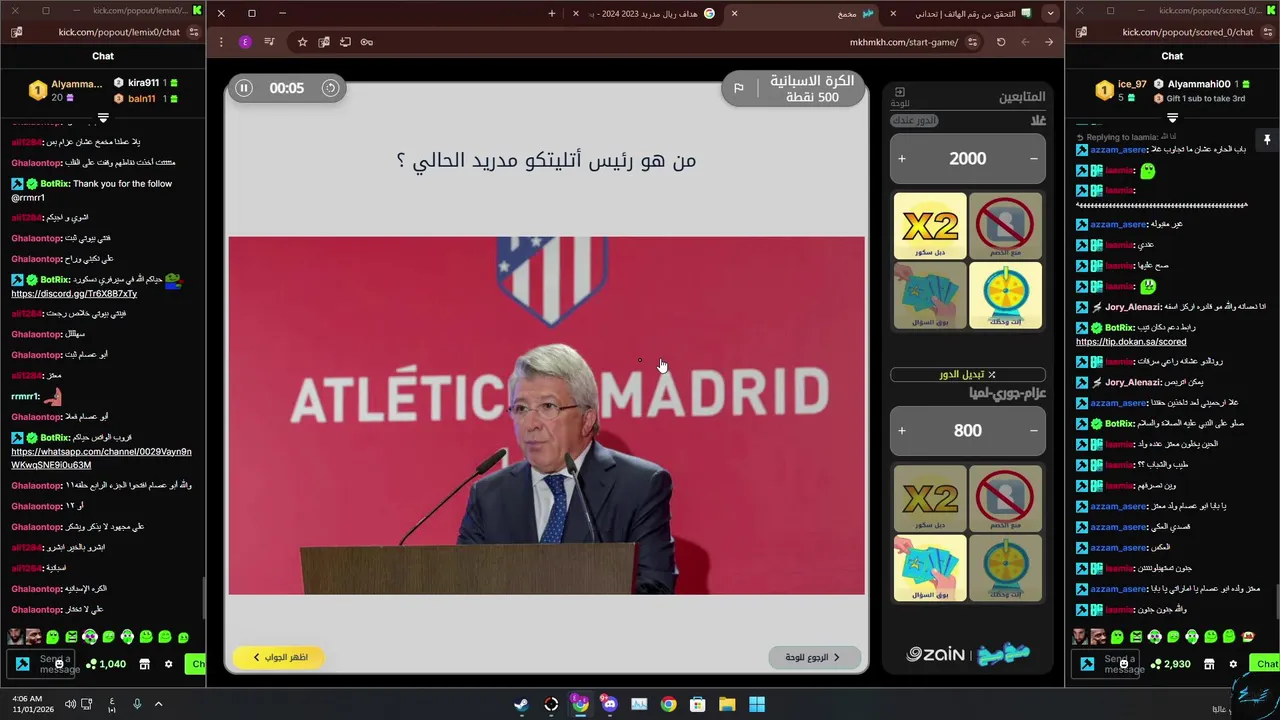
Task: Open browser media control icon
Action: coord(269,42)
